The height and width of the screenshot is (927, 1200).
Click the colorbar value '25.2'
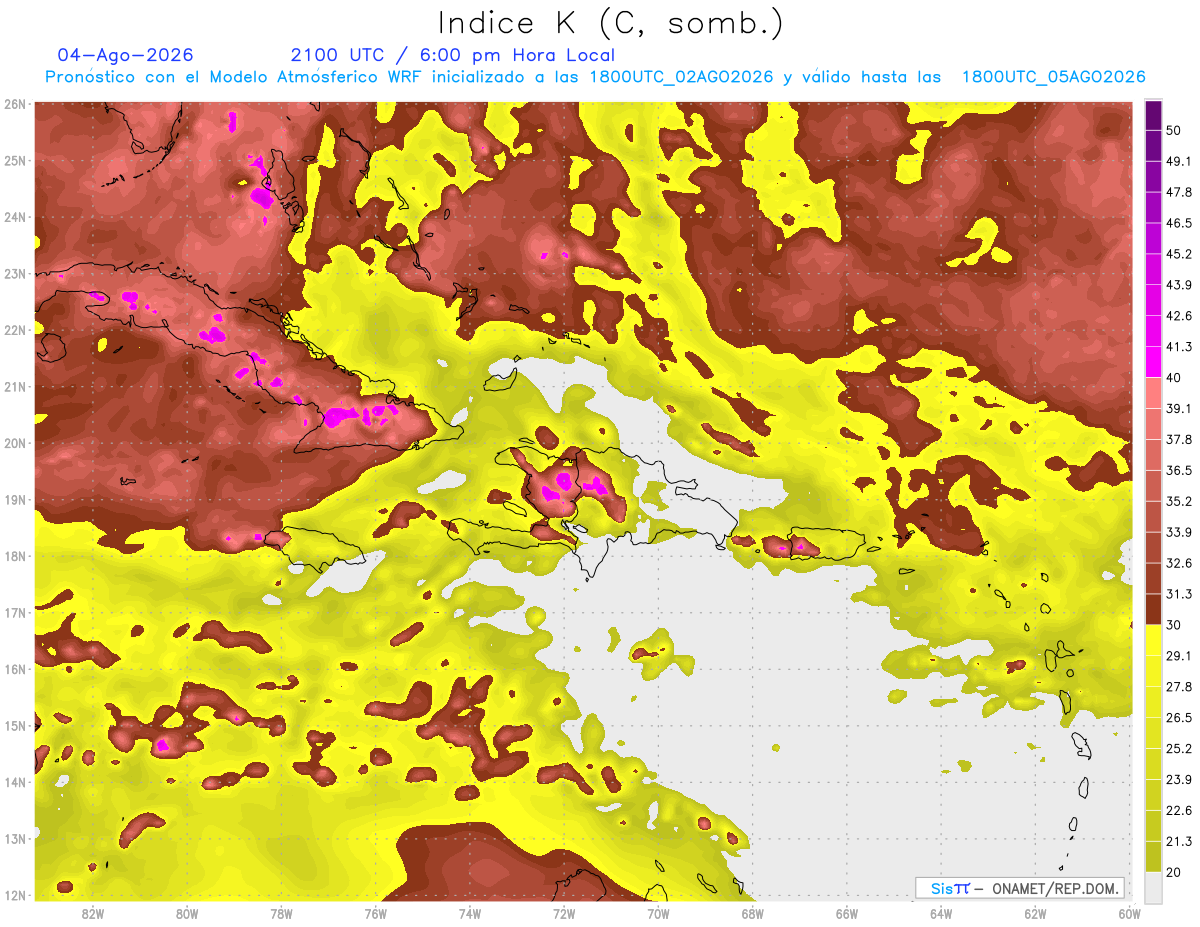click(x=1179, y=748)
